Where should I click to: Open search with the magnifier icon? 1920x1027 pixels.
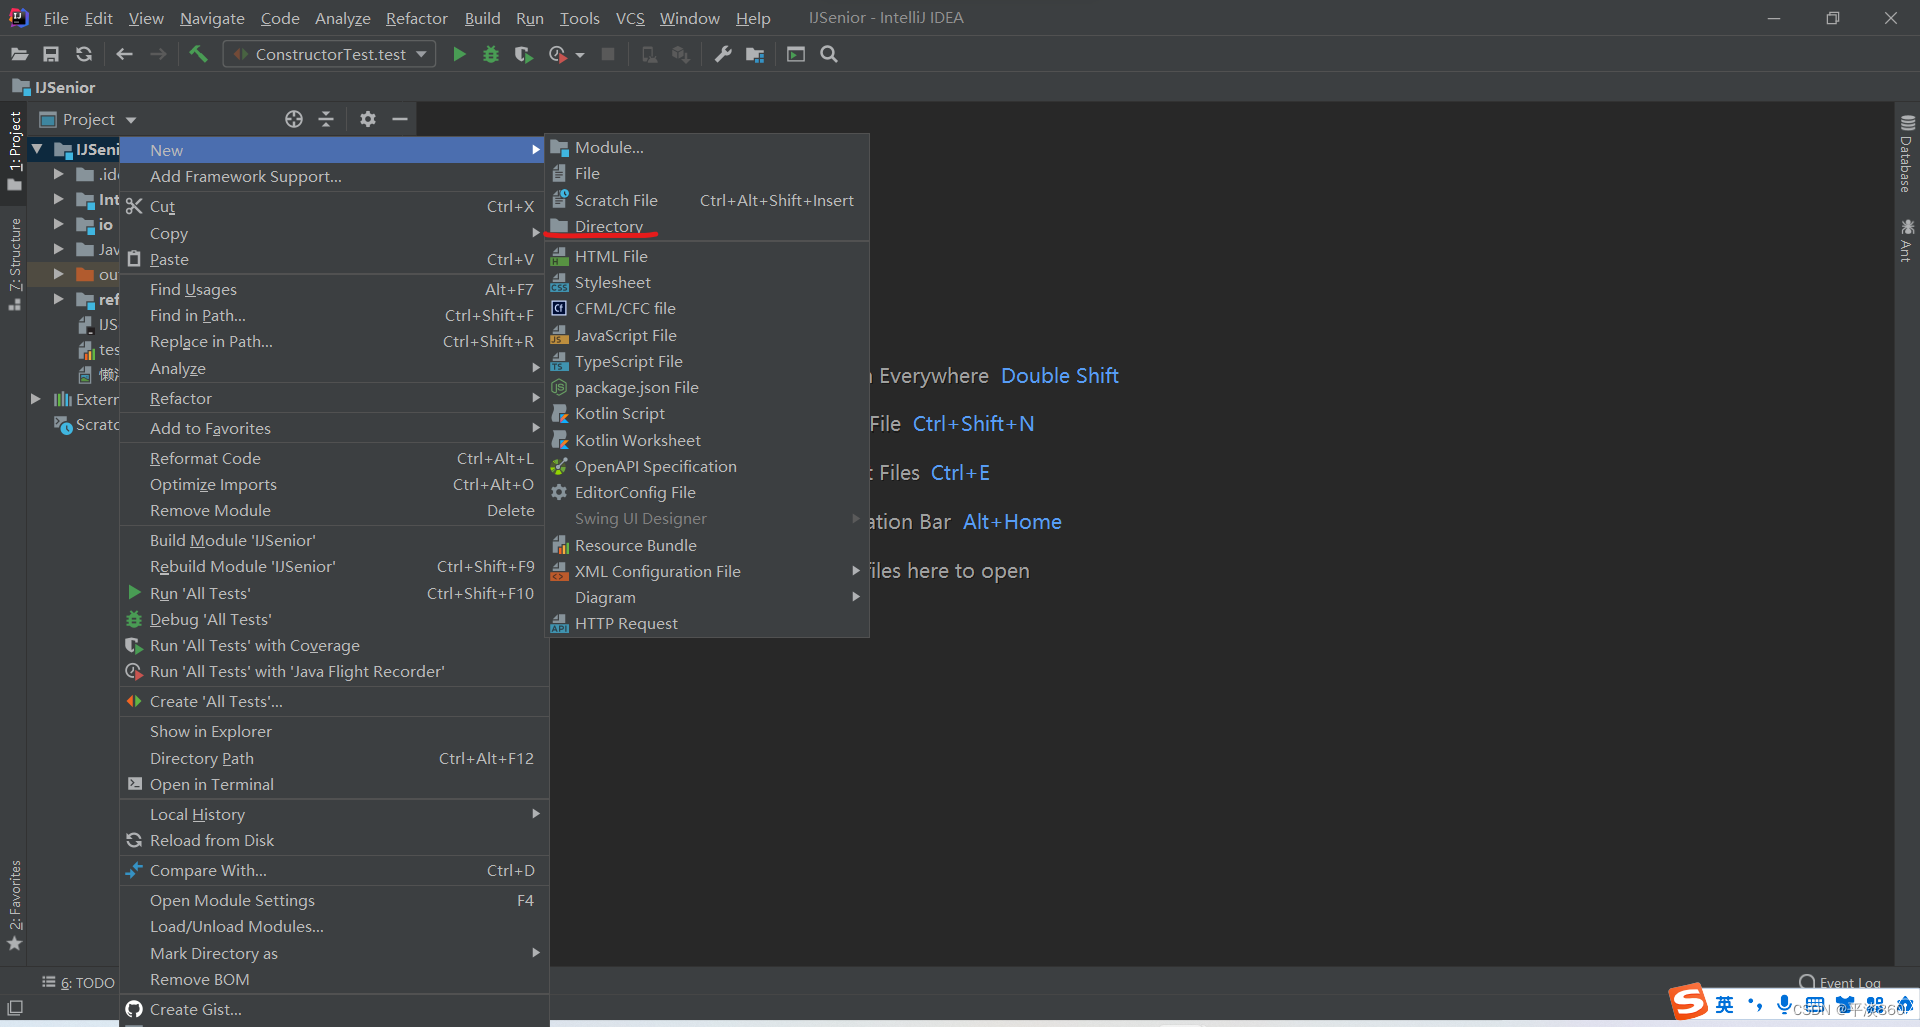[828, 54]
